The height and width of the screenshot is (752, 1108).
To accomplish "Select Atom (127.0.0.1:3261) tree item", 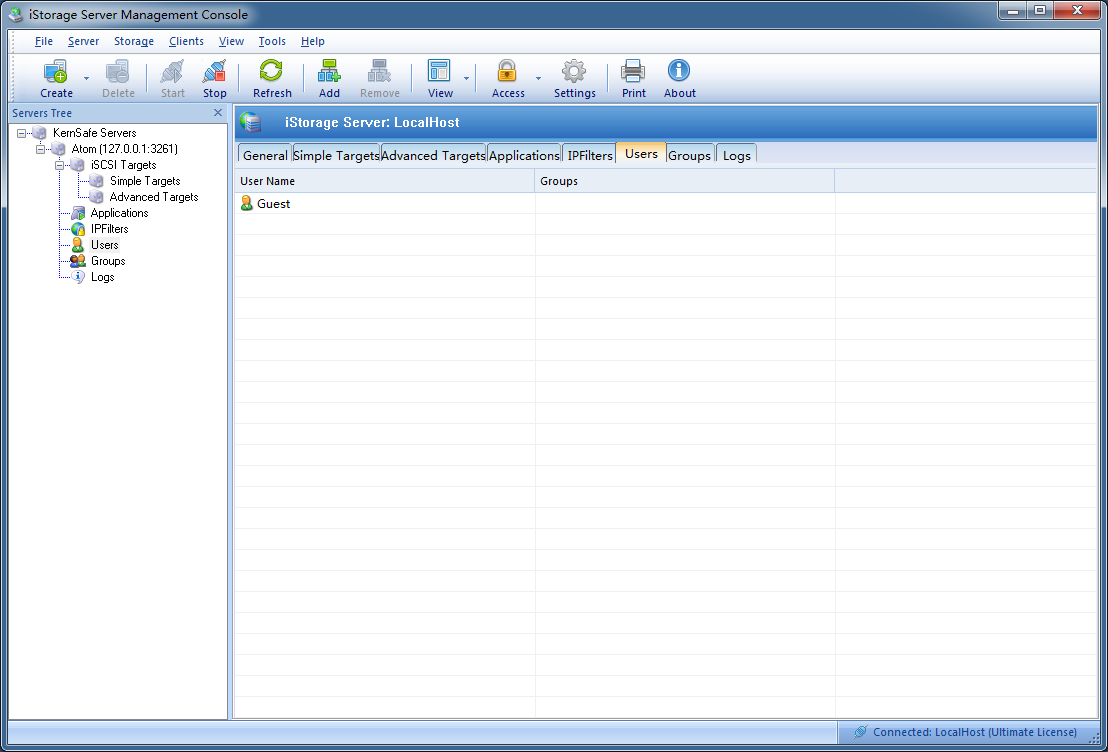I will [x=124, y=149].
